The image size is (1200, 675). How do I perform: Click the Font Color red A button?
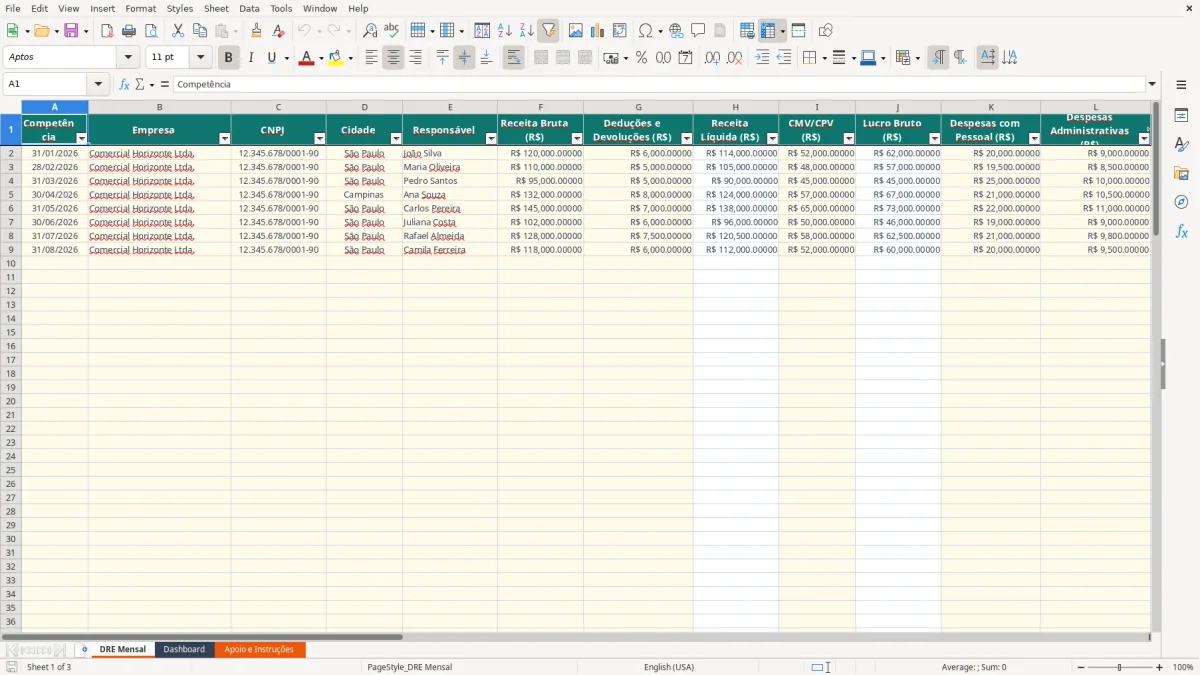click(306, 58)
